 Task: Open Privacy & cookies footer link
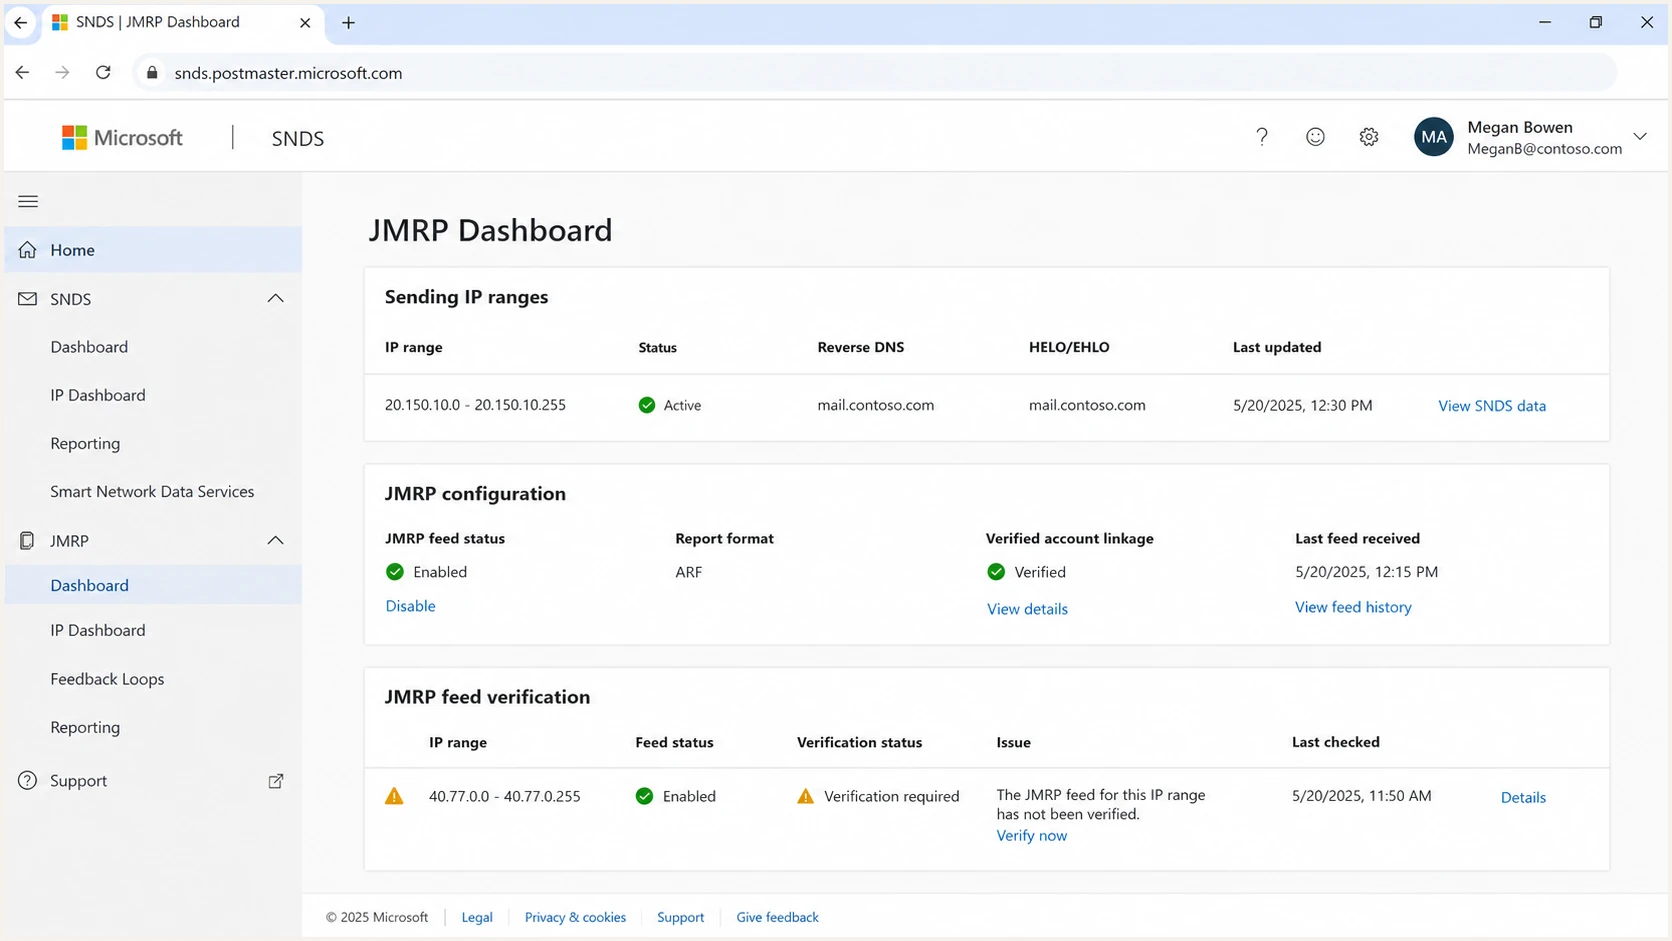(x=575, y=917)
